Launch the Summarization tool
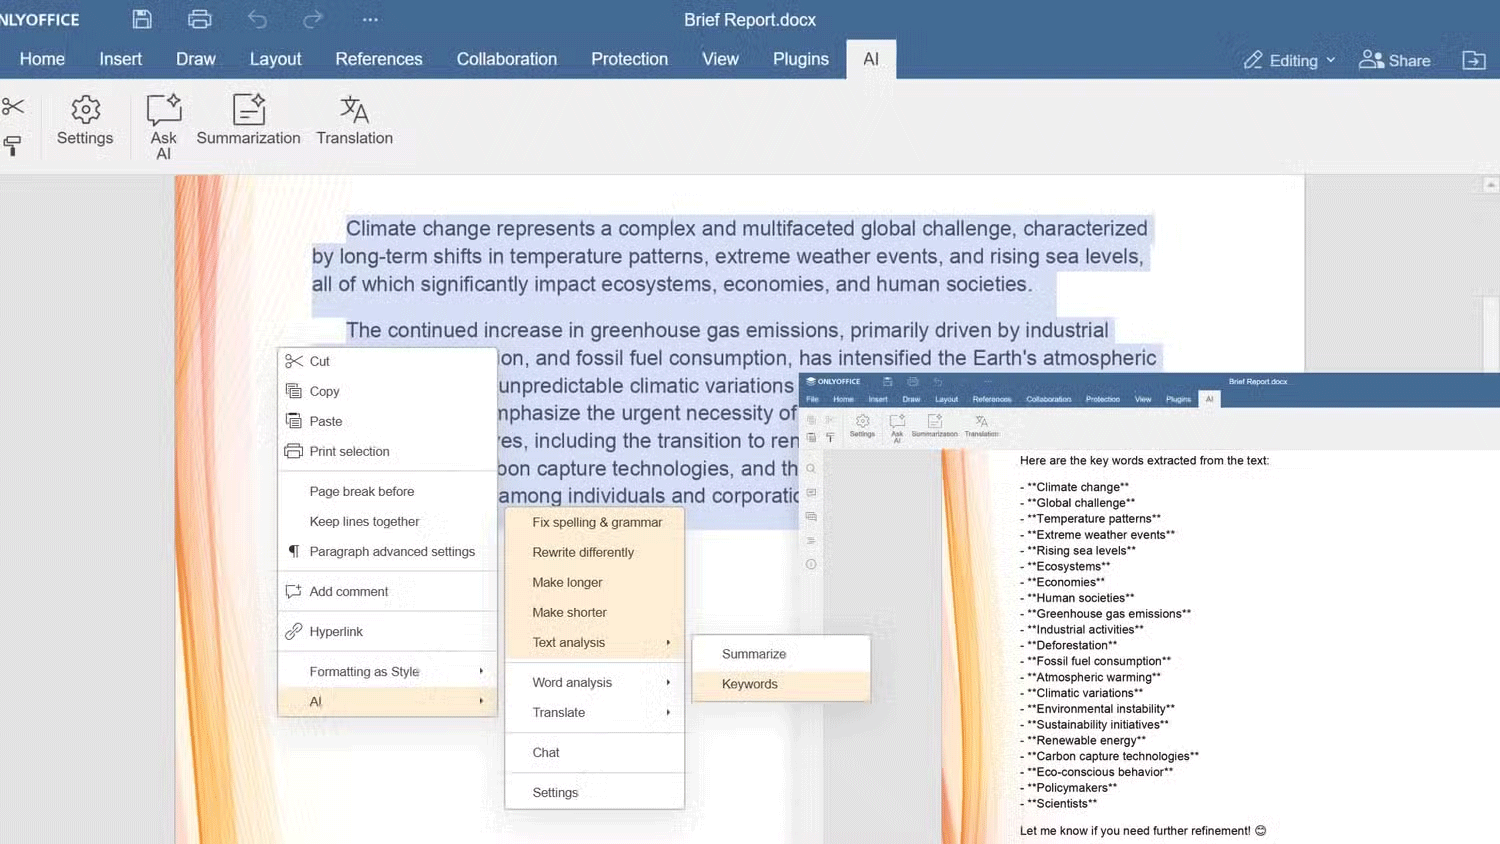The image size is (1500, 844). pyautogui.click(x=248, y=122)
